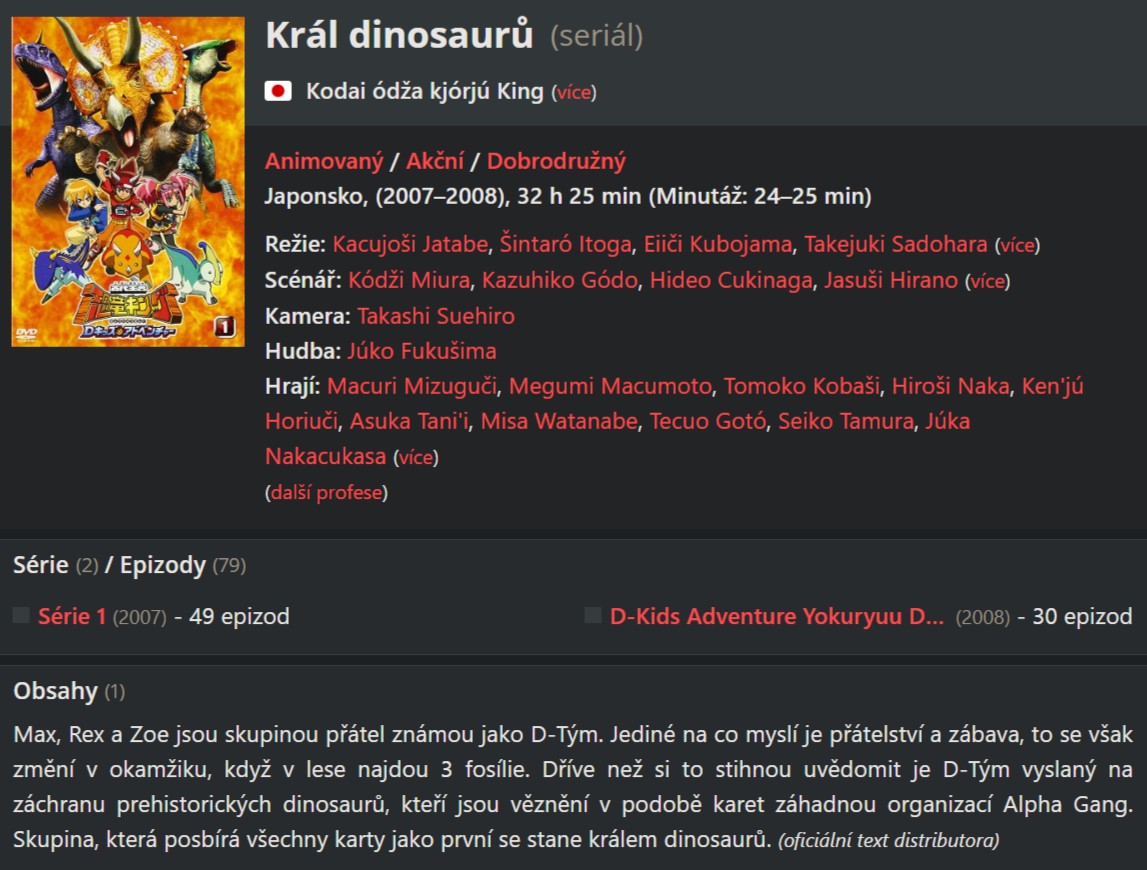This screenshot has height=870, width=1147.
Task: Open the Série 1 season page
Action: 72,616
